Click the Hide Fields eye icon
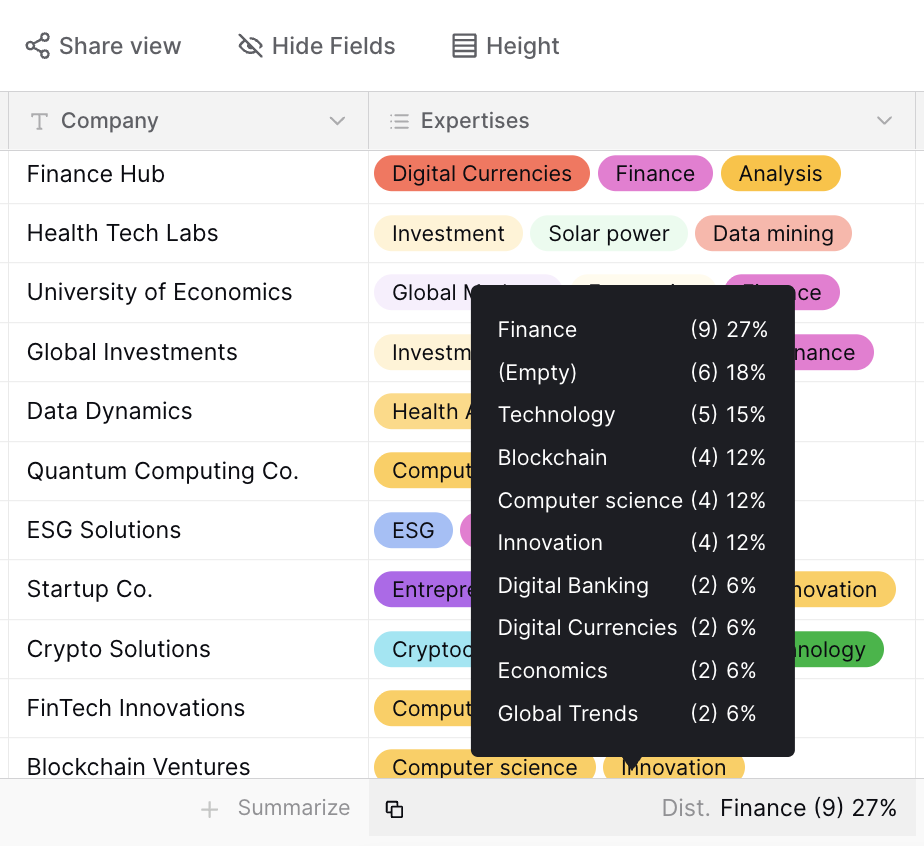Image resolution: width=924 pixels, height=846 pixels. click(250, 46)
